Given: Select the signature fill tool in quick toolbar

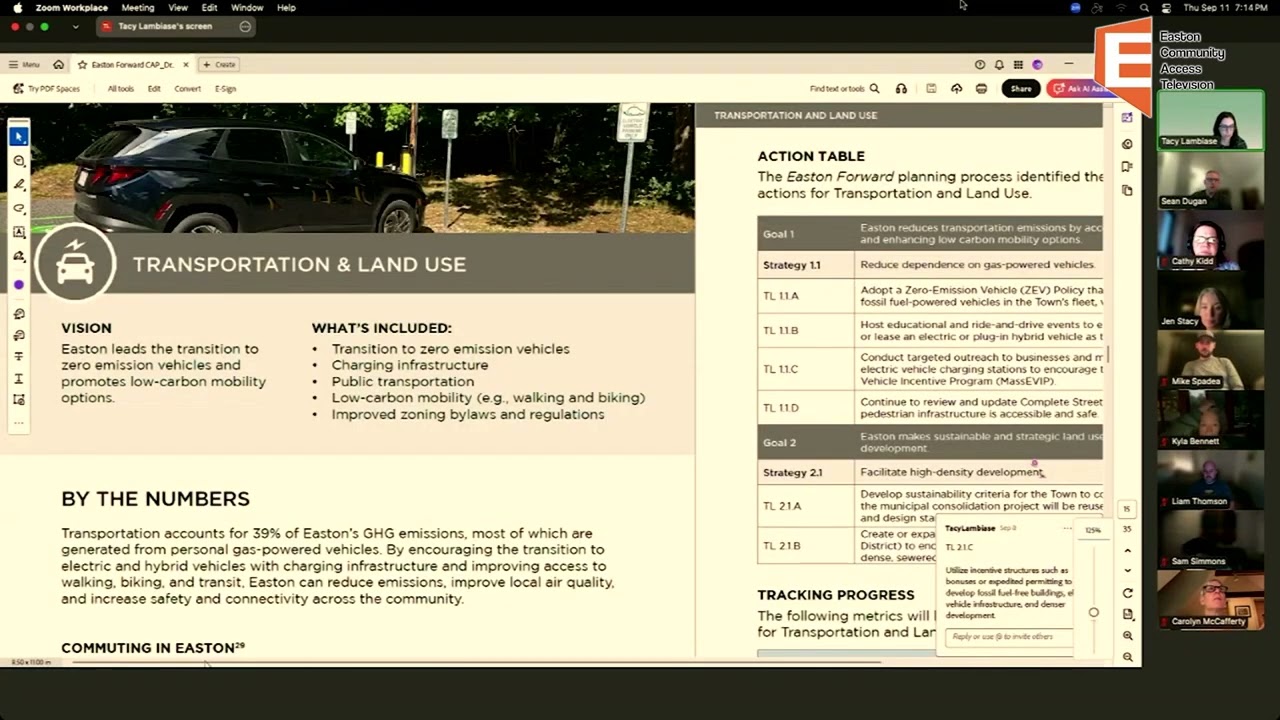Looking at the screenshot, I should pos(19,256).
